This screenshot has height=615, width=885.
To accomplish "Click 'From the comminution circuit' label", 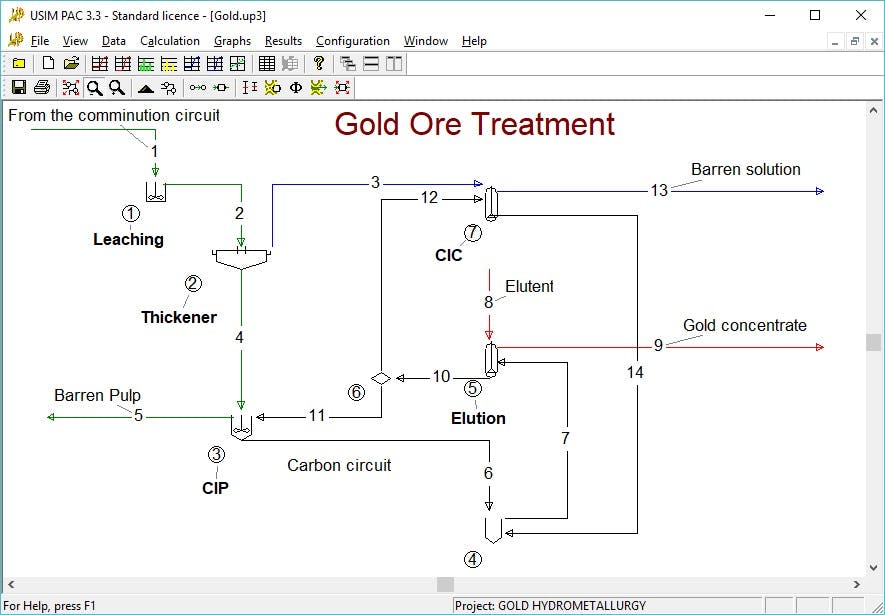I will (114, 116).
